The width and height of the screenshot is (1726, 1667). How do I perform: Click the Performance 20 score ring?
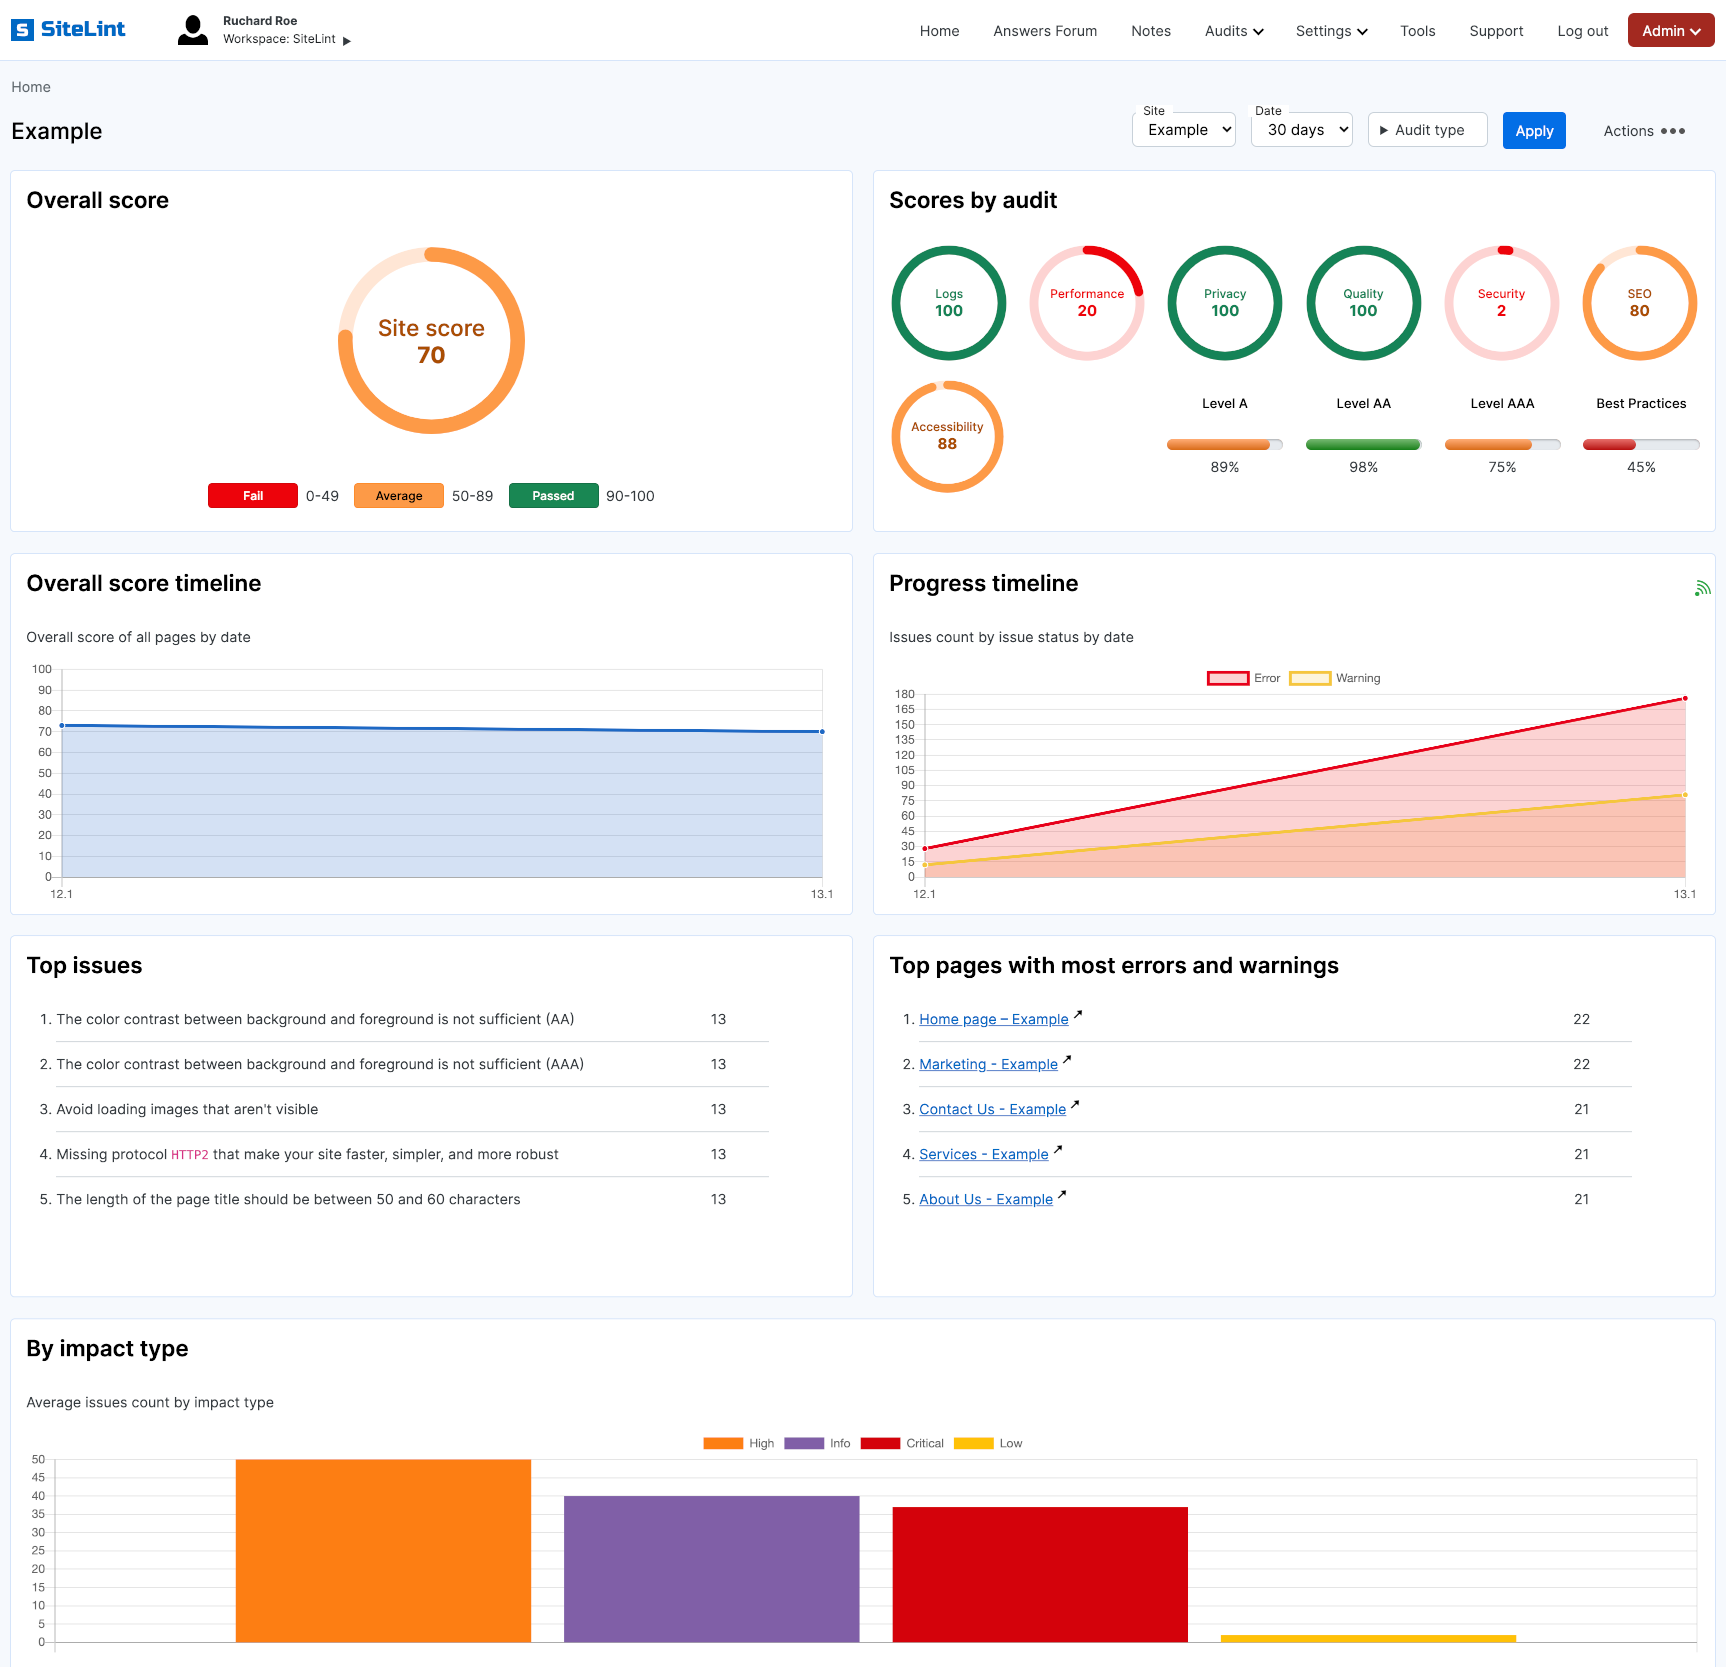click(1087, 303)
